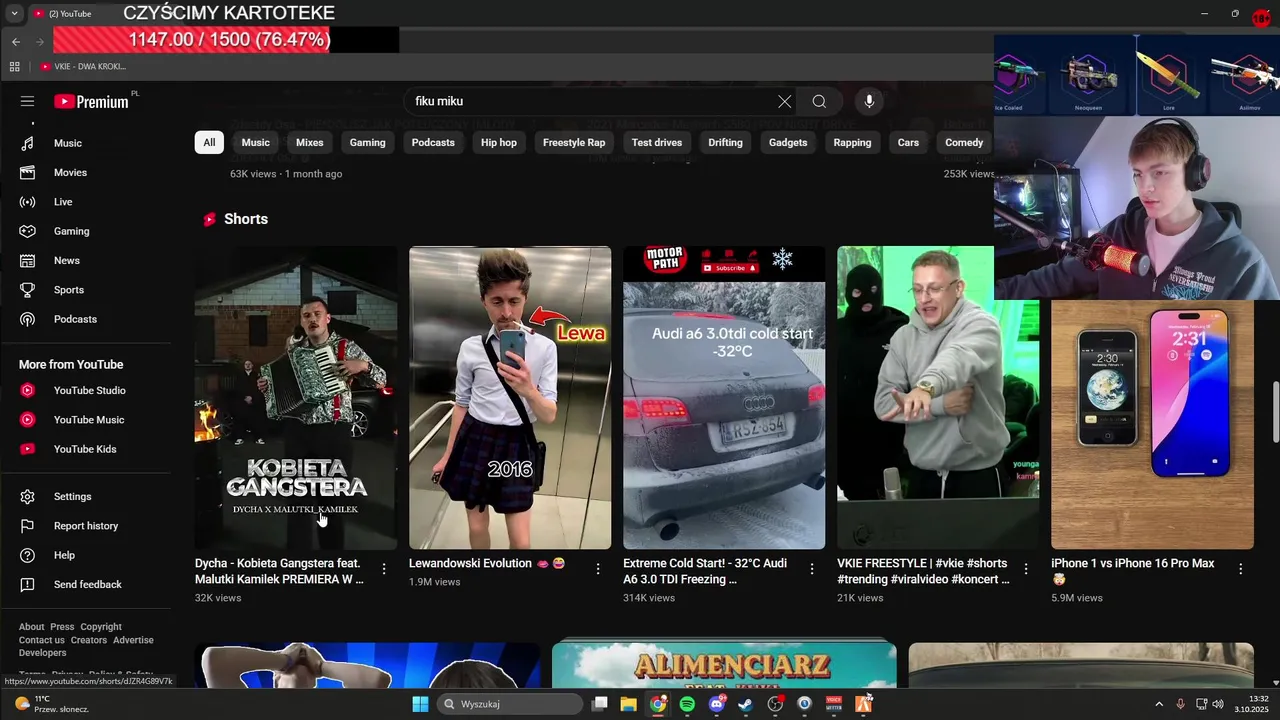
Task: Select the Cars filter chip
Action: click(x=908, y=142)
